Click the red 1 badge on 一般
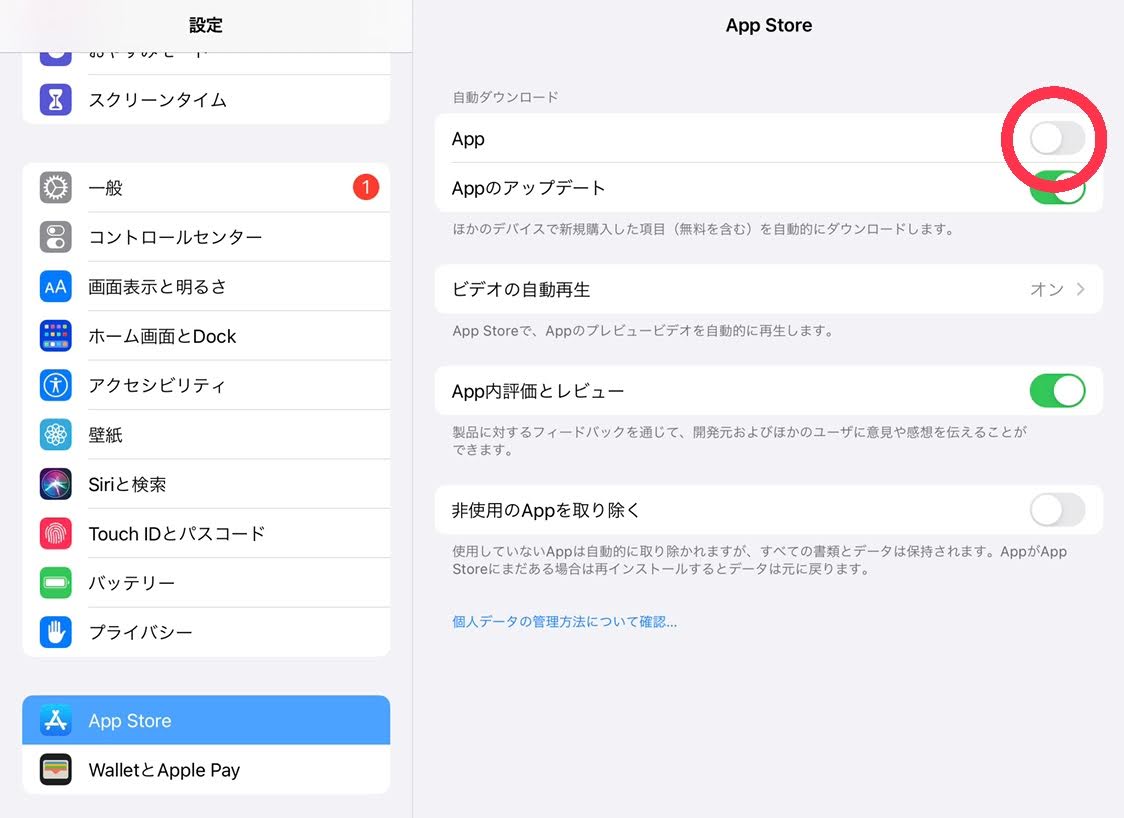This screenshot has height=818, width=1124. coord(366,188)
